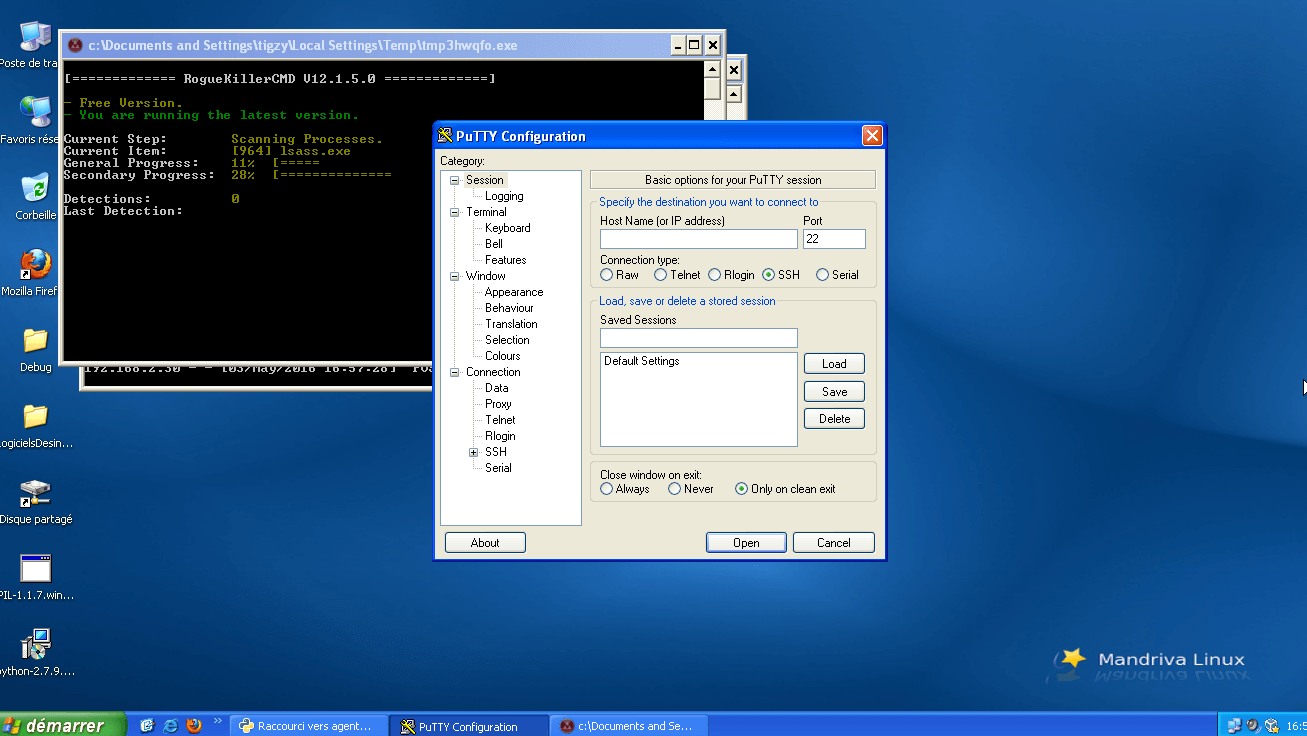Collapse the Terminal category node
The image size is (1307, 736).
point(455,212)
